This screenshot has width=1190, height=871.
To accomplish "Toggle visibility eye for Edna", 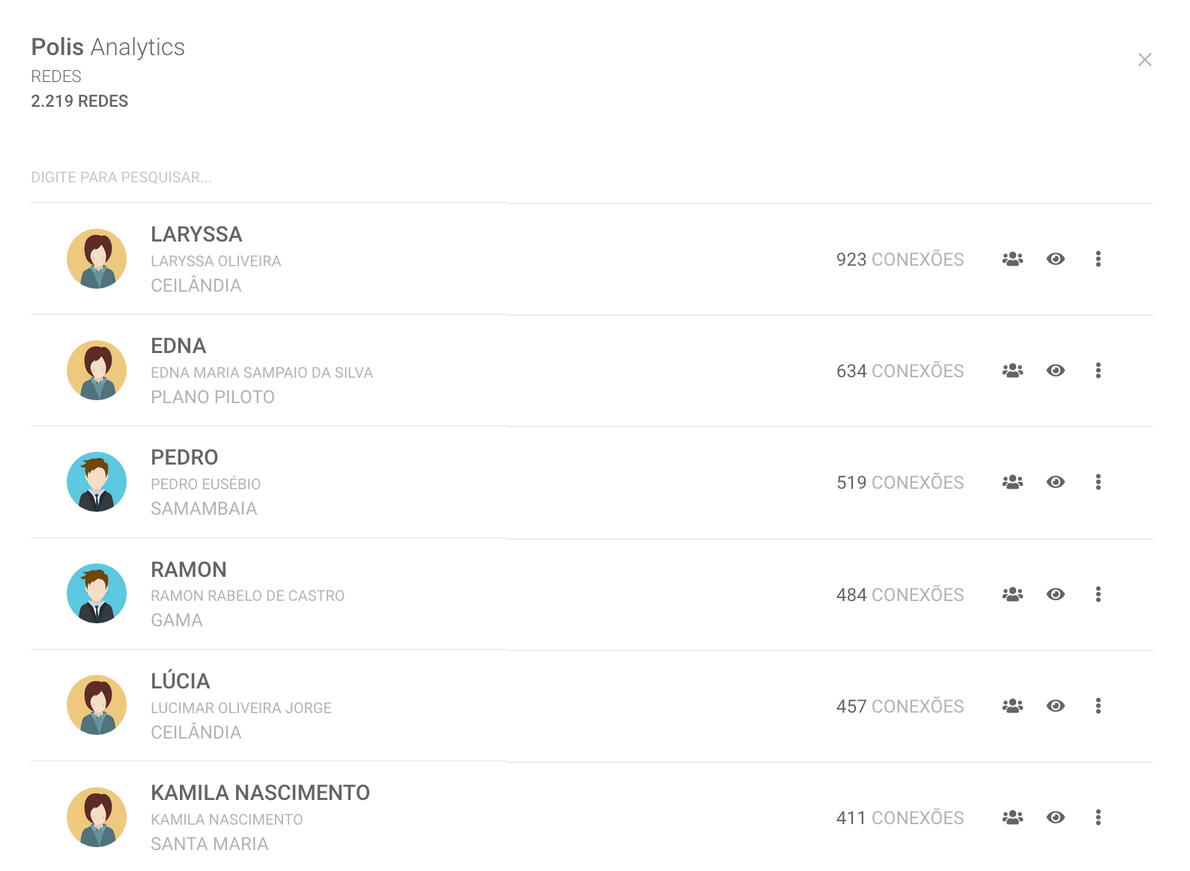I will click(1055, 371).
